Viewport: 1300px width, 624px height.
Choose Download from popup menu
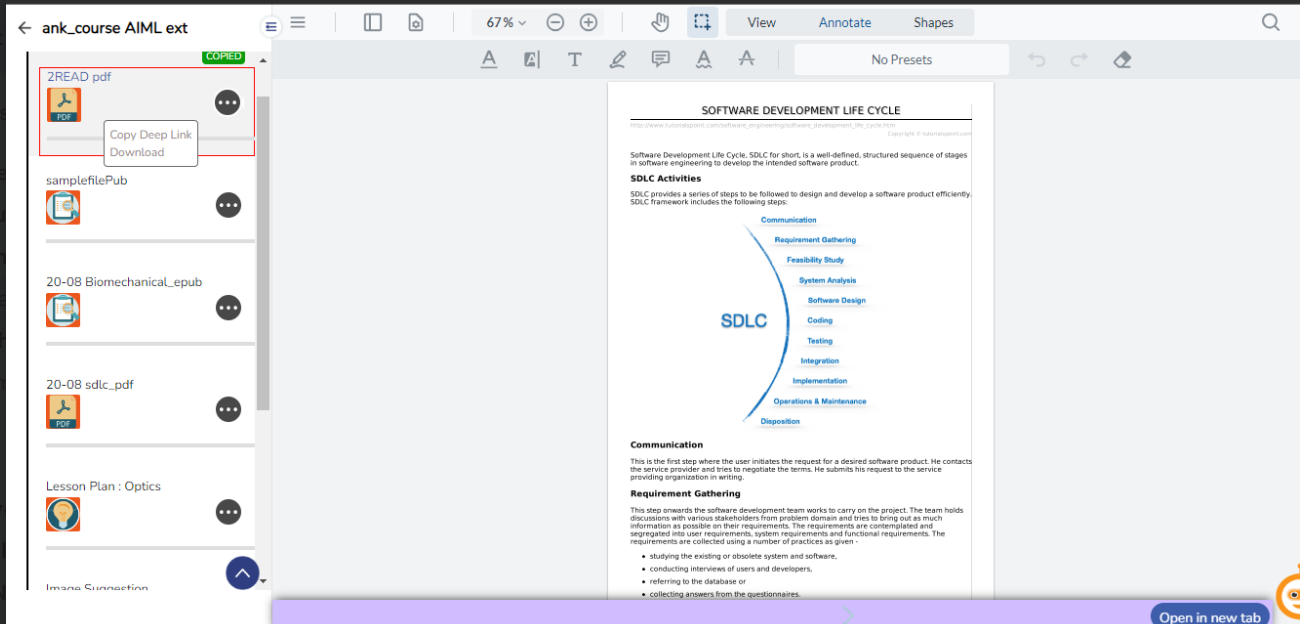pos(137,152)
